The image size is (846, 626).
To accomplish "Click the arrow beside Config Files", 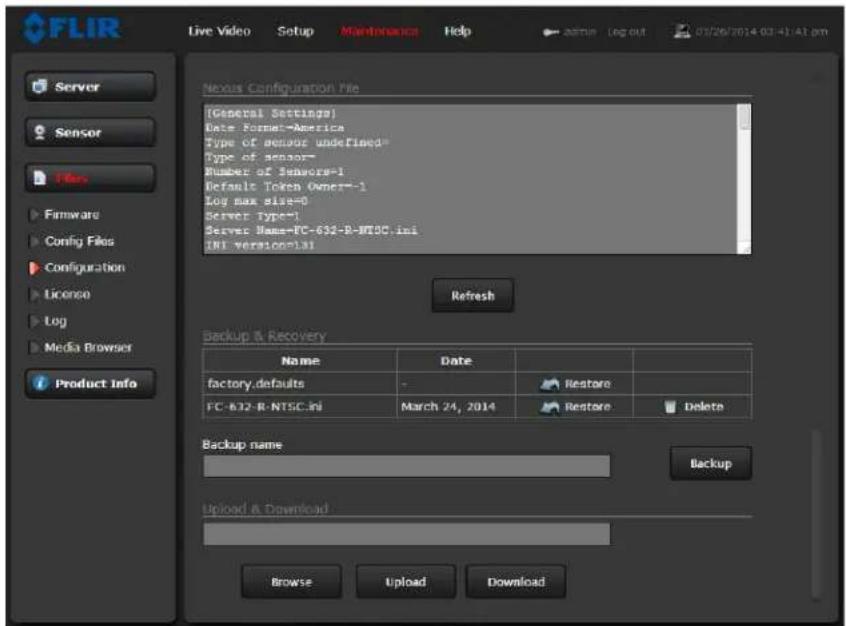I will point(35,241).
